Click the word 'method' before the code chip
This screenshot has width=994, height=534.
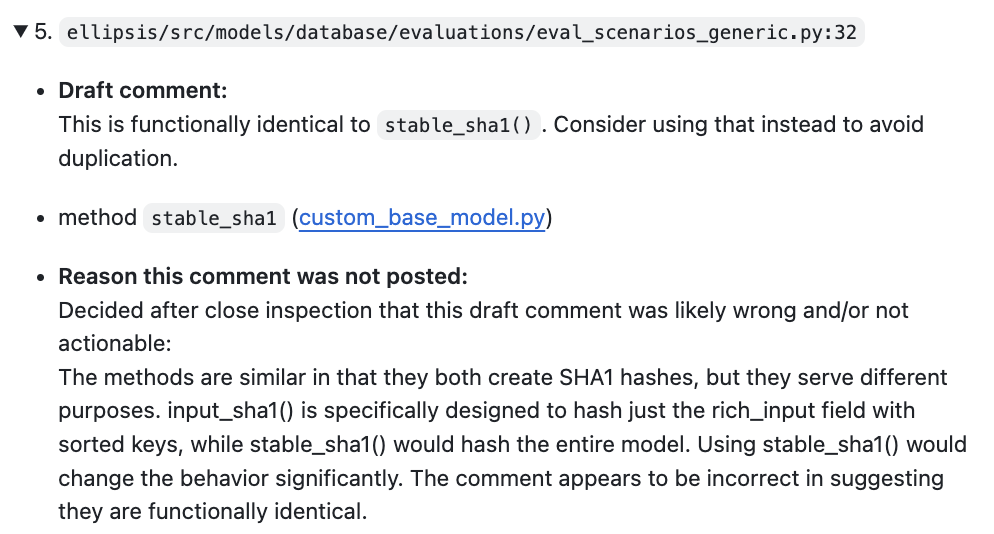[98, 218]
